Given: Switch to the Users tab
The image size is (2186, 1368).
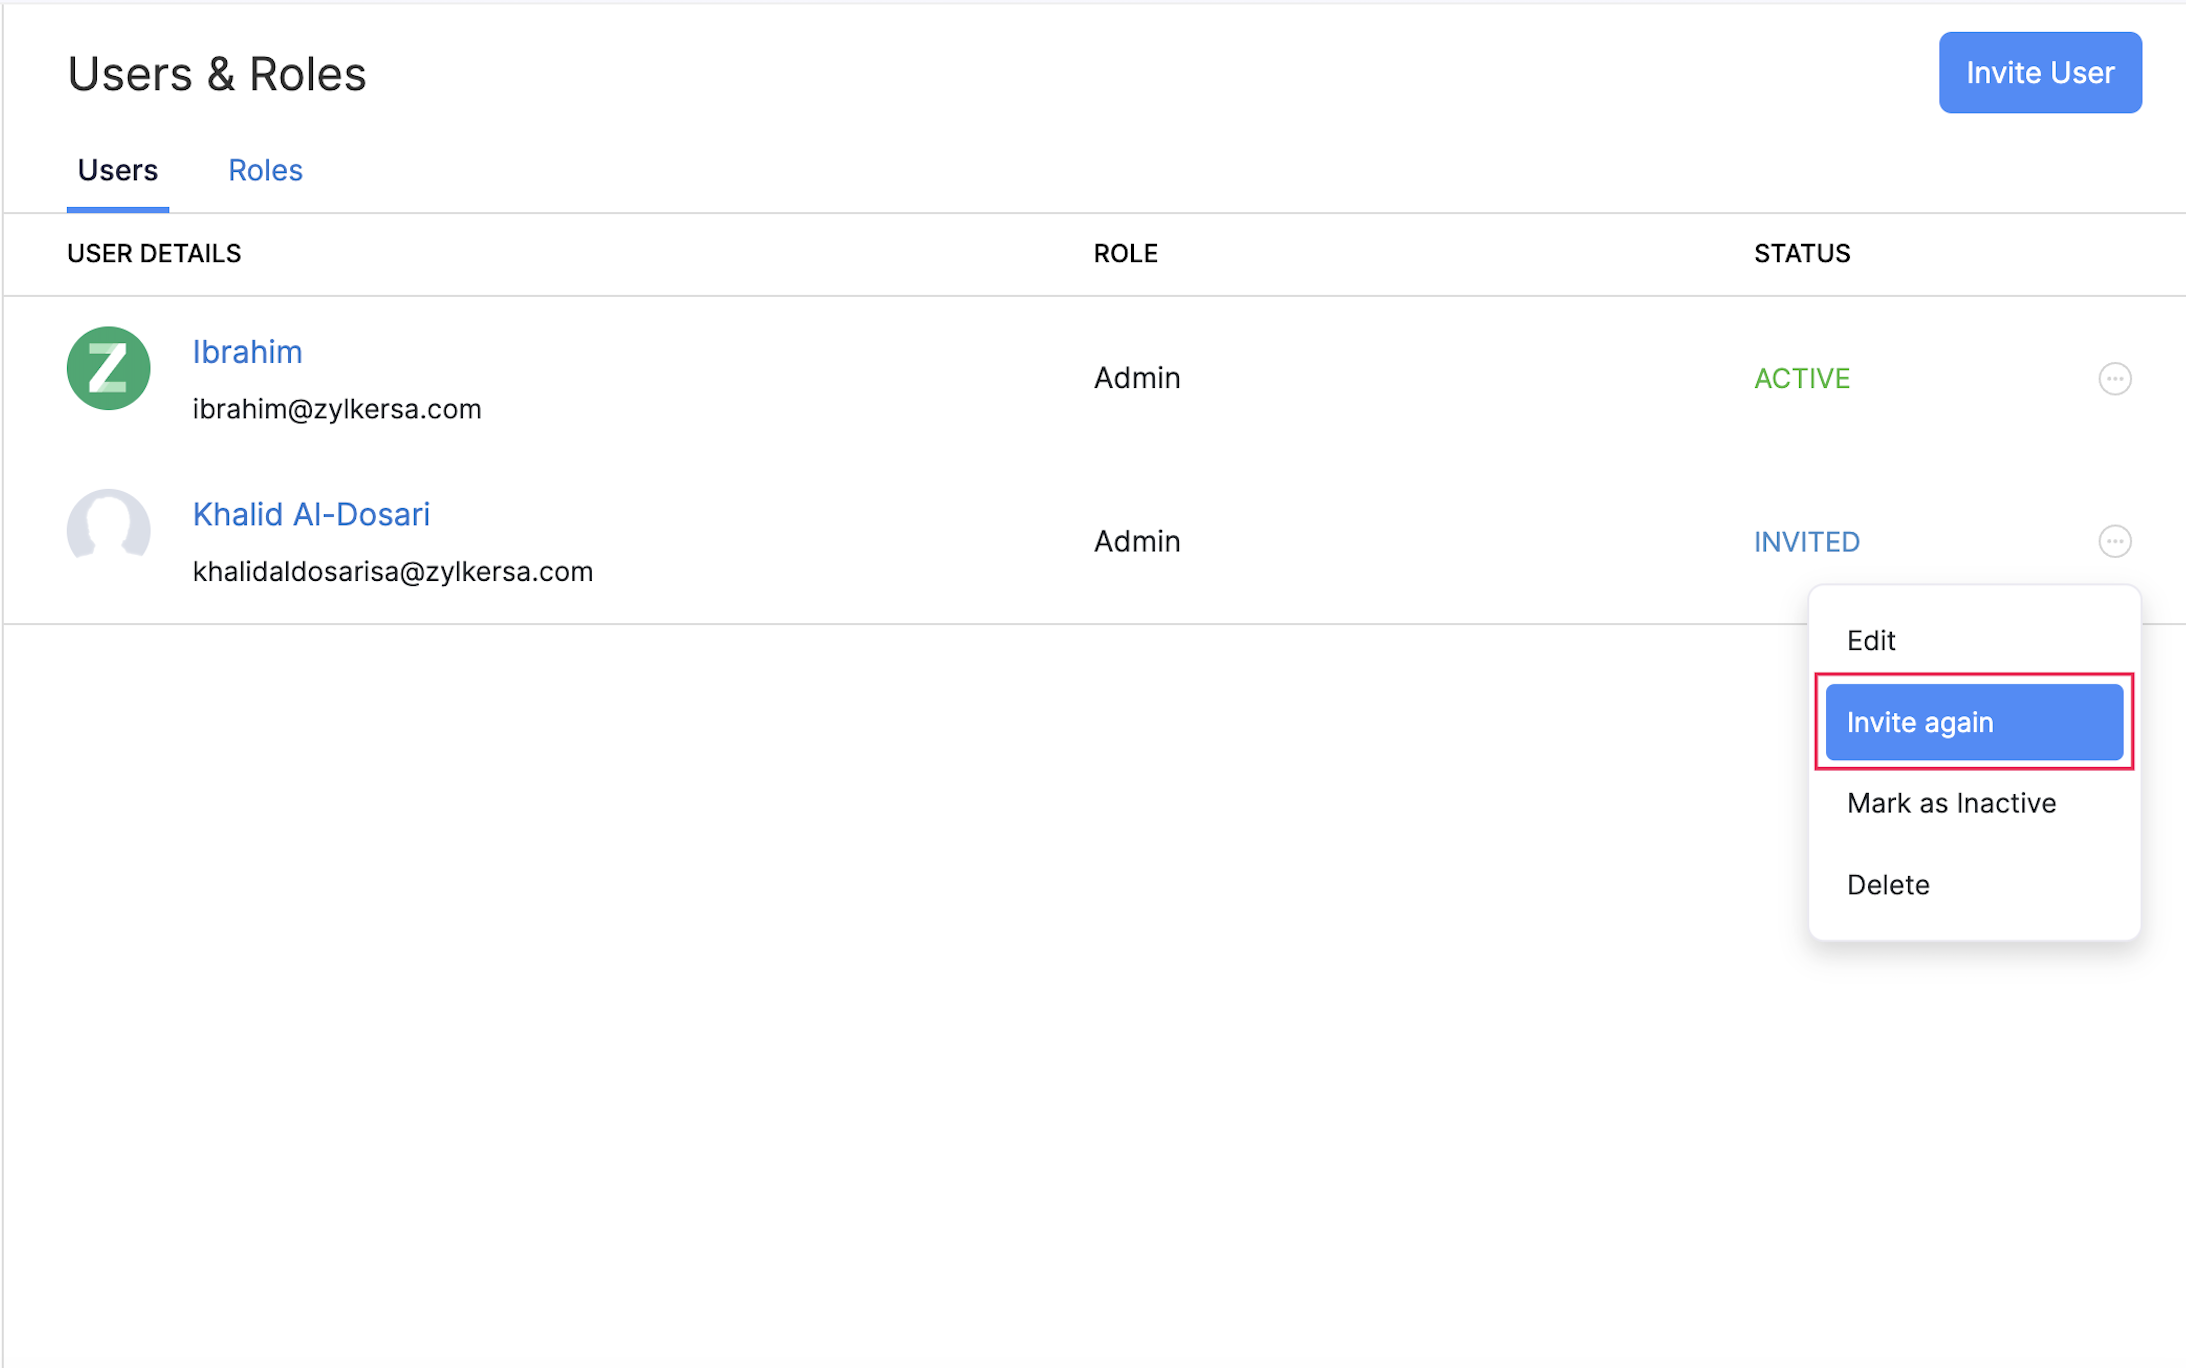Looking at the screenshot, I should click(x=117, y=169).
